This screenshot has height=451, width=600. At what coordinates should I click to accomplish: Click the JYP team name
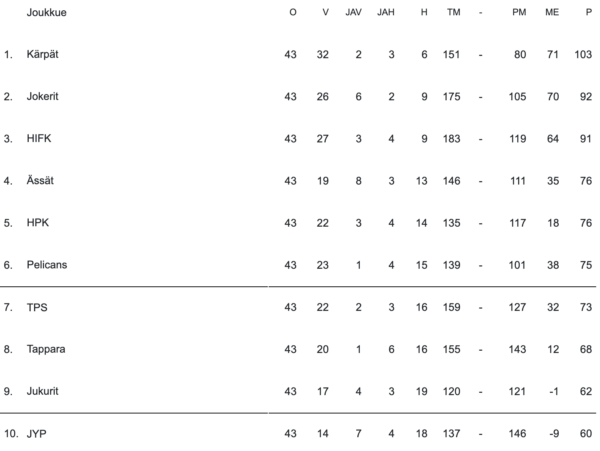tap(36, 435)
